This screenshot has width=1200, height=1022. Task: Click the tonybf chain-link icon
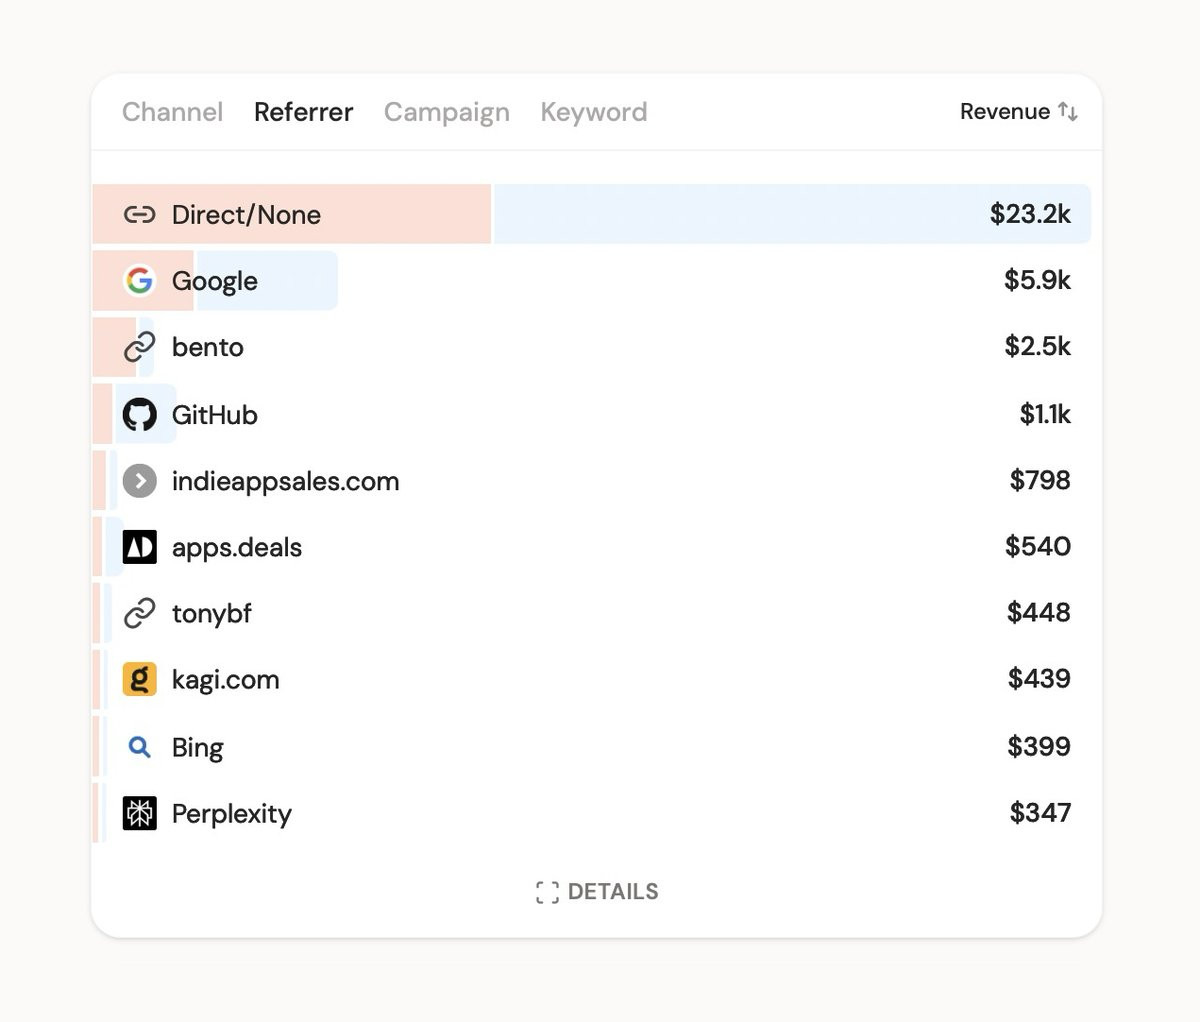(x=139, y=613)
